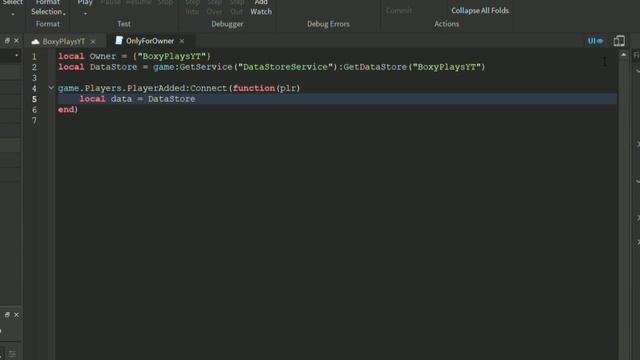Add a watch with Add Watch
Viewport: 640px width, 360px height.
pyautogui.click(x=261, y=7)
